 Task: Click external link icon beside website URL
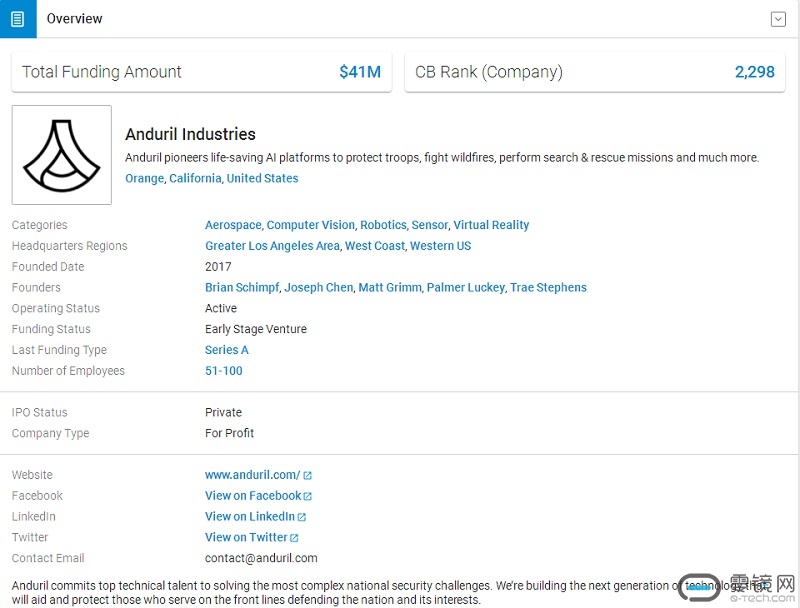tap(308, 476)
